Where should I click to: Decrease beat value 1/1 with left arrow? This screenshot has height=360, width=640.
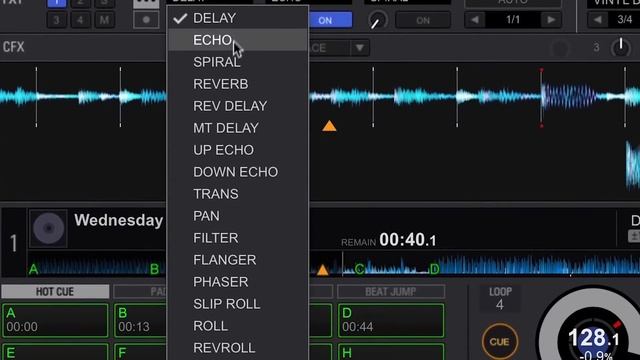tap(475, 20)
